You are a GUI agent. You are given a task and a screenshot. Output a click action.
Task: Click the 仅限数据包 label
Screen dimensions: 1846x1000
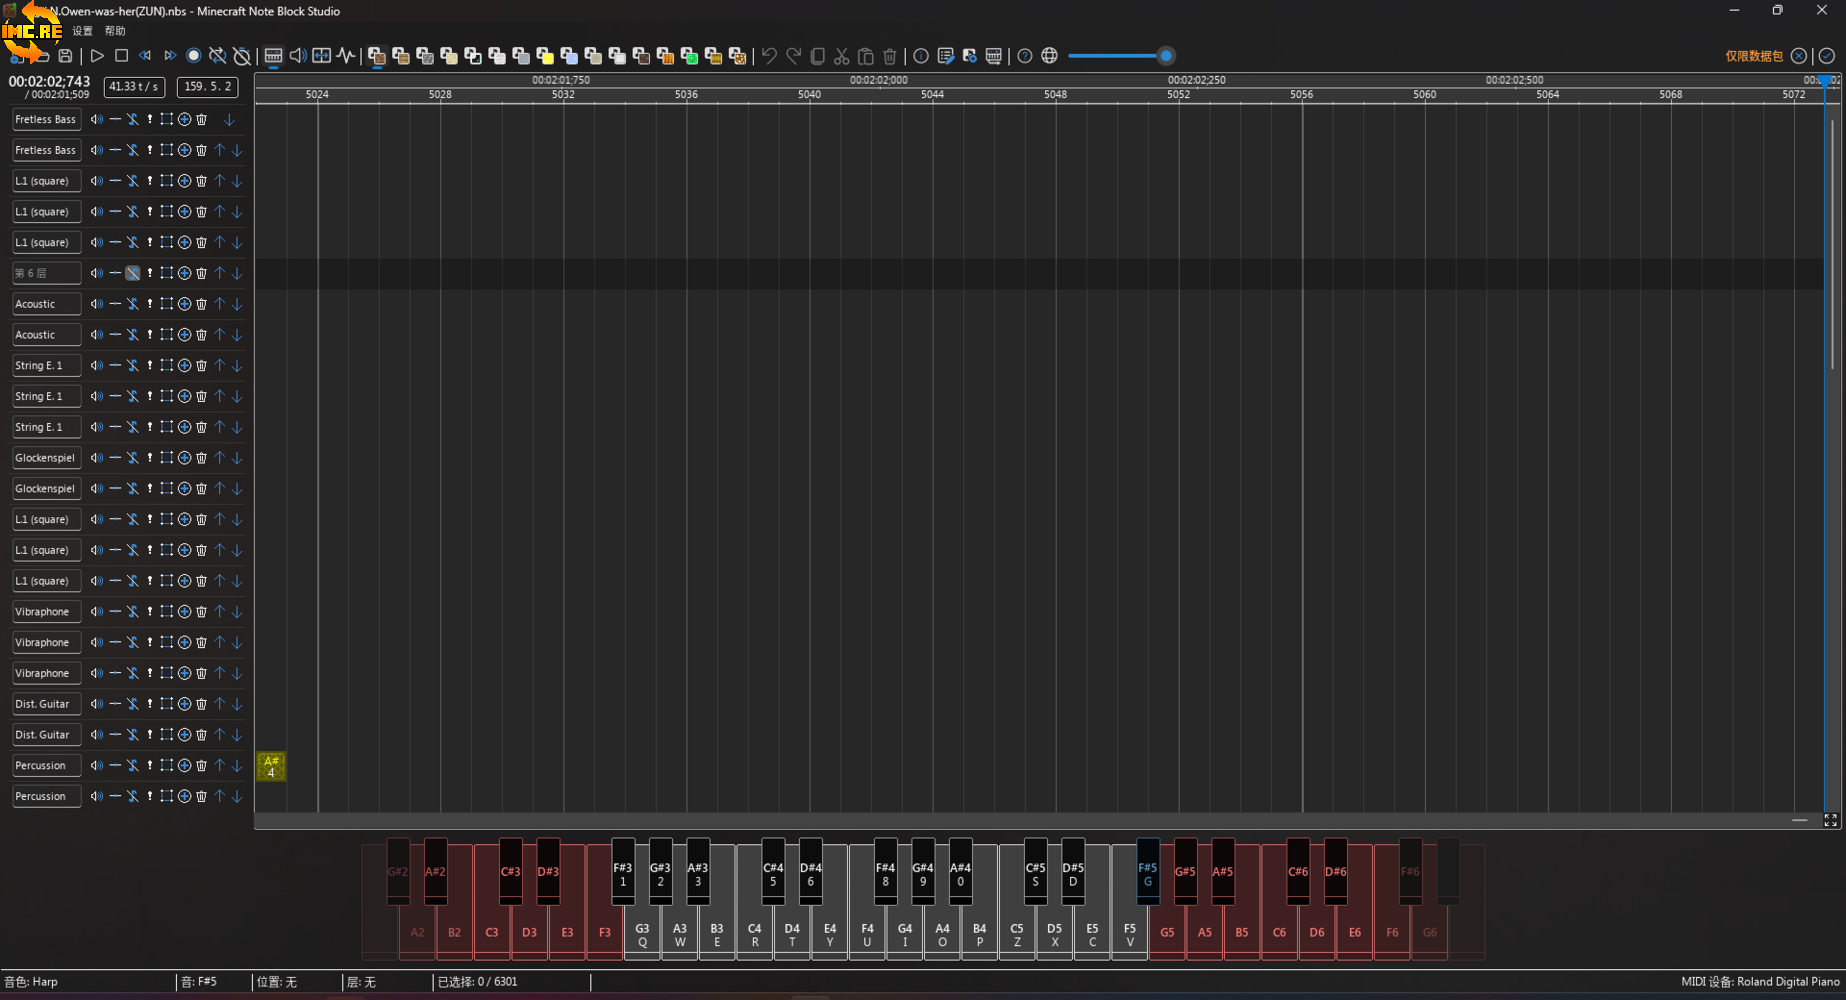(1753, 56)
